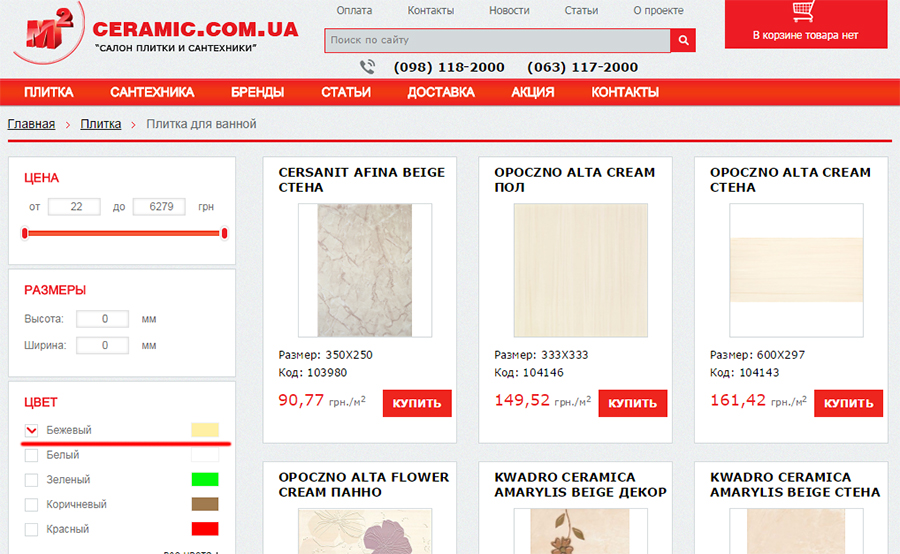The height and width of the screenshot is (554, 900).
Task: Check the Коричневый color checkbox
Action: 32,505
